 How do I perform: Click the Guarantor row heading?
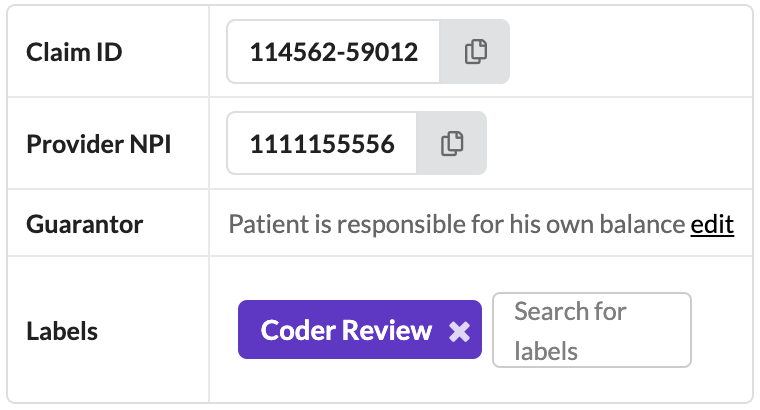coord(85,224)
